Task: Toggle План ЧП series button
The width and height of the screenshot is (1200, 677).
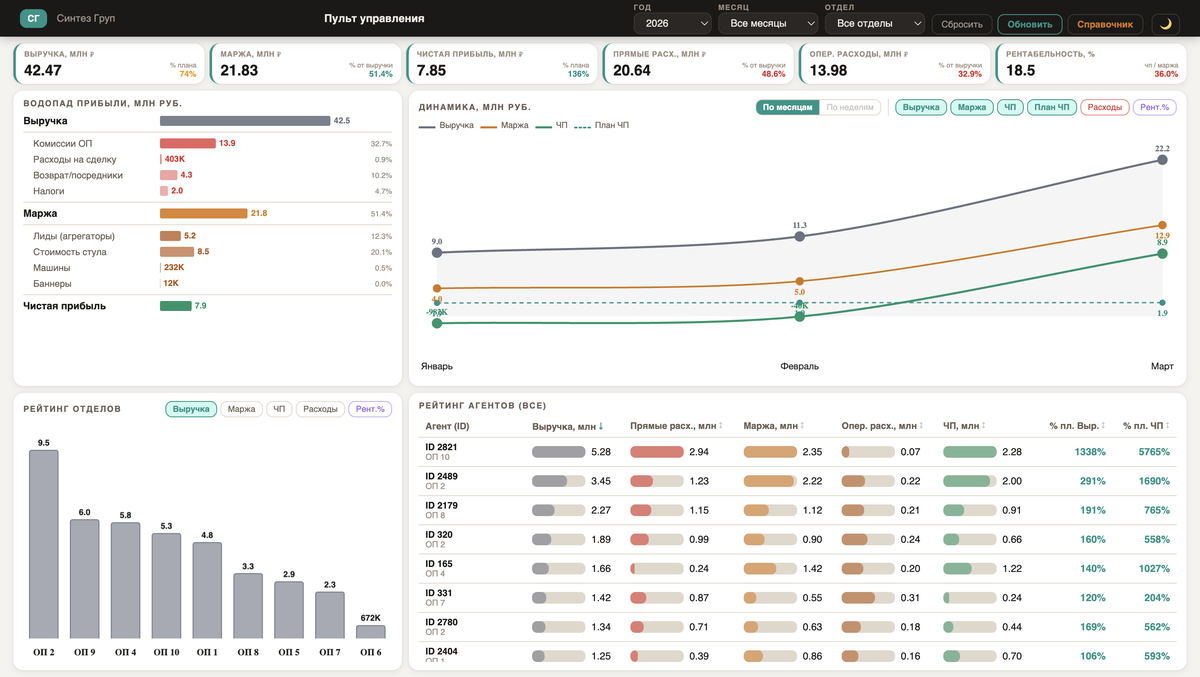Action: (x=1052, y=107)
